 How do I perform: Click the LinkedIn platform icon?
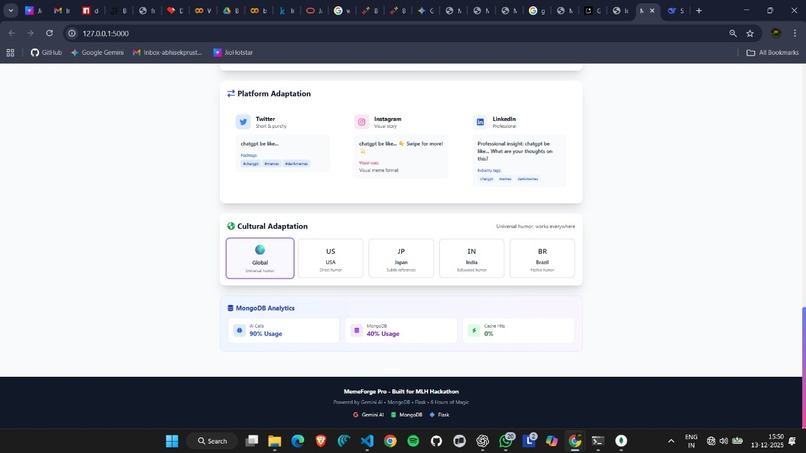[x=480, y=122]
